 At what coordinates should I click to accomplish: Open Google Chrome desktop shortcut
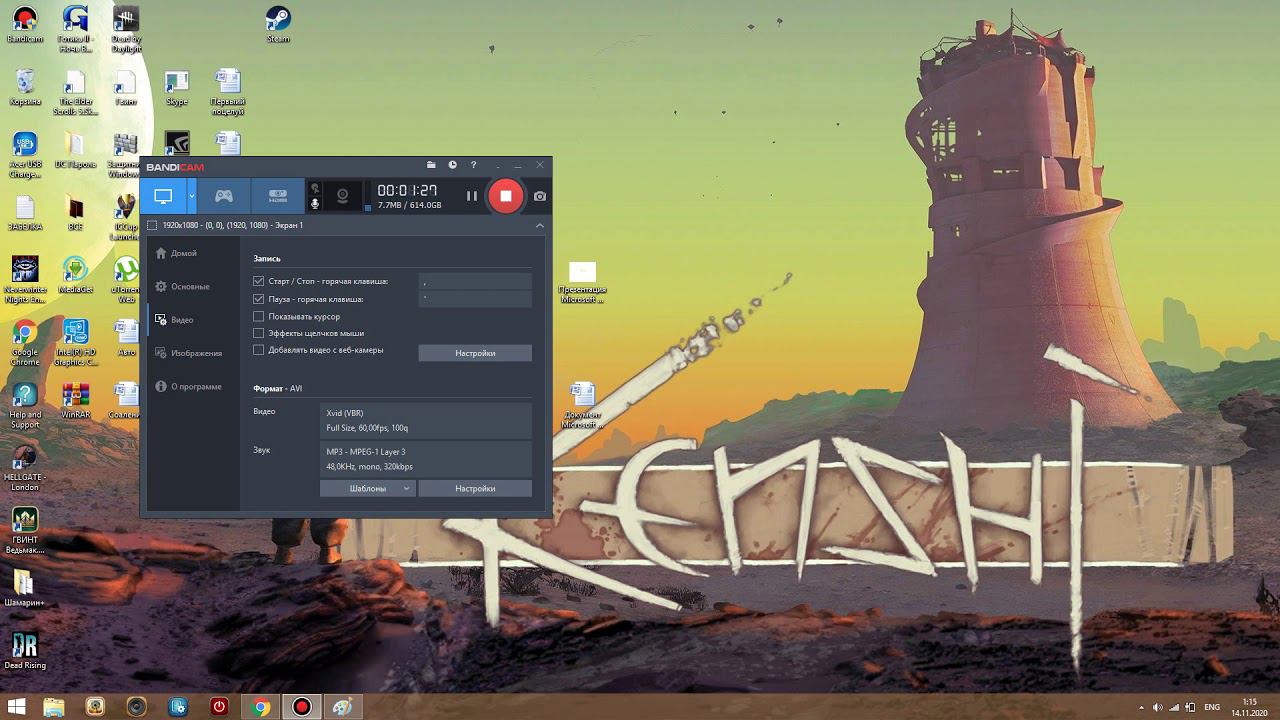pos(25,343)
